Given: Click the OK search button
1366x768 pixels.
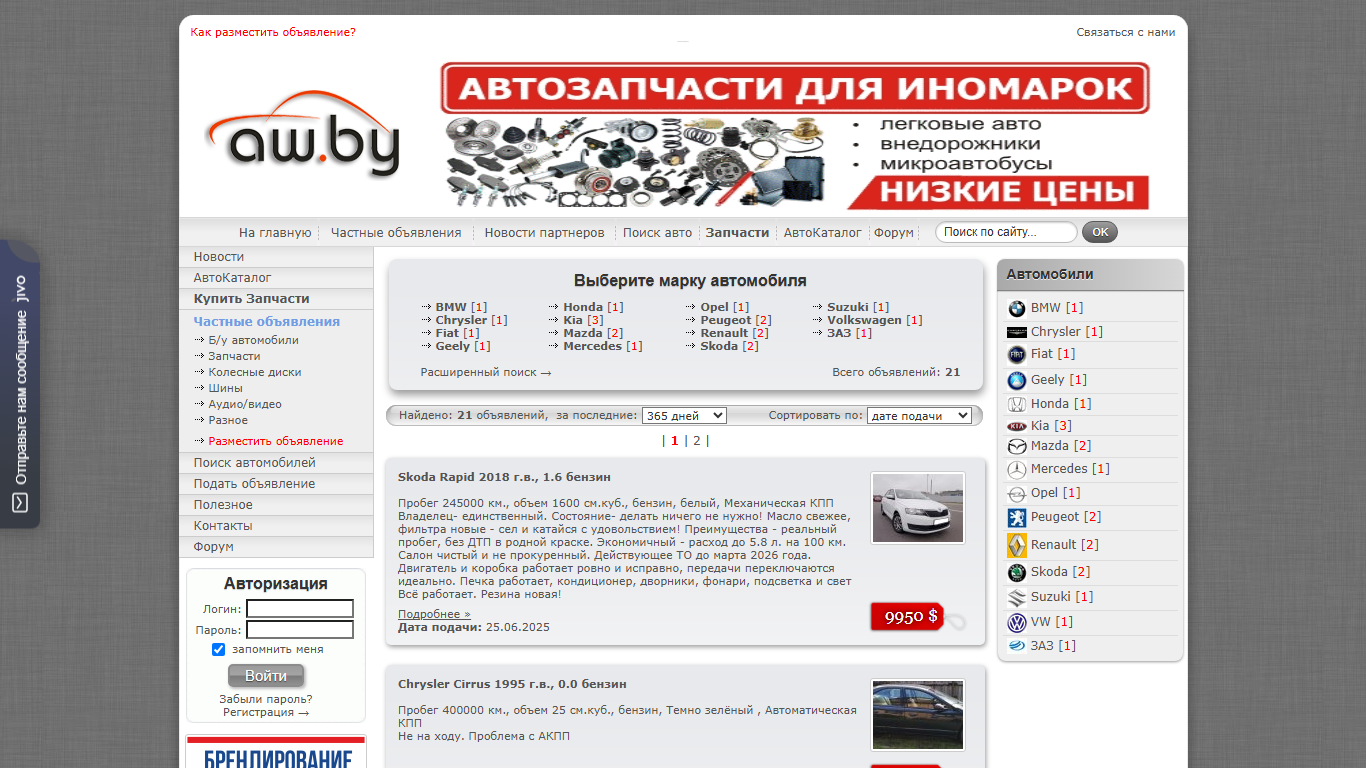Looking at the screenshot, I should 1100,232.
